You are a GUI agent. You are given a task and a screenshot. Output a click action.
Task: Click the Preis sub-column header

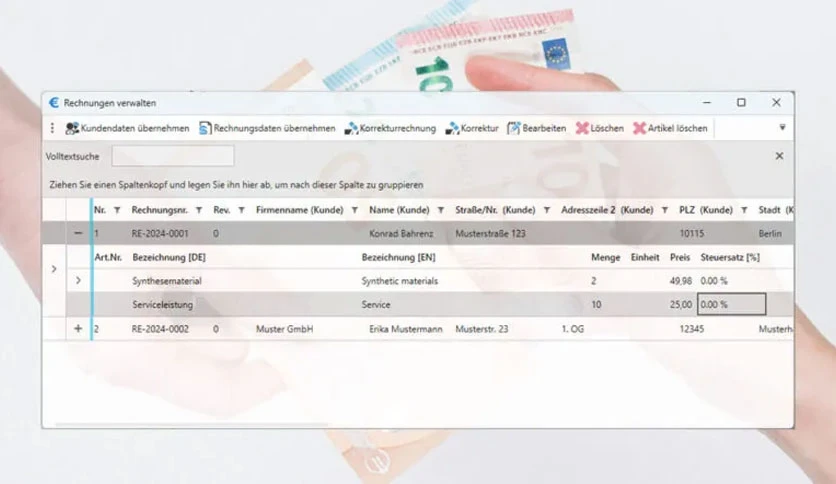click(680, 257)
